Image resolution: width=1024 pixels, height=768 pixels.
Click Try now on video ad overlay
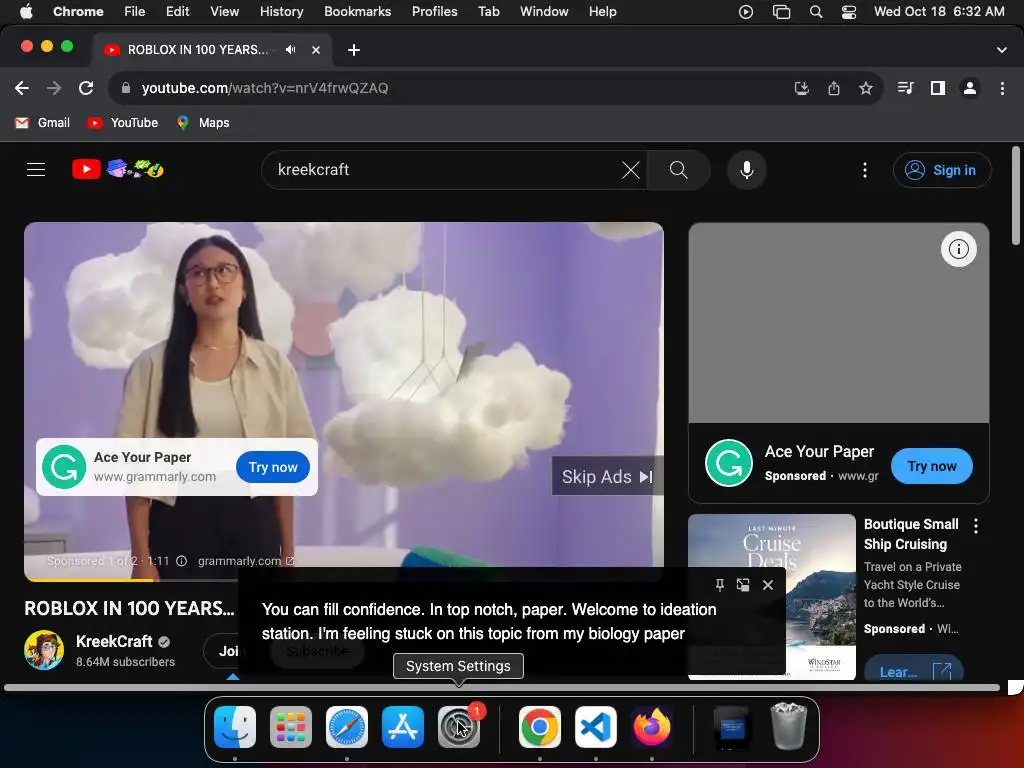point(273,468)
